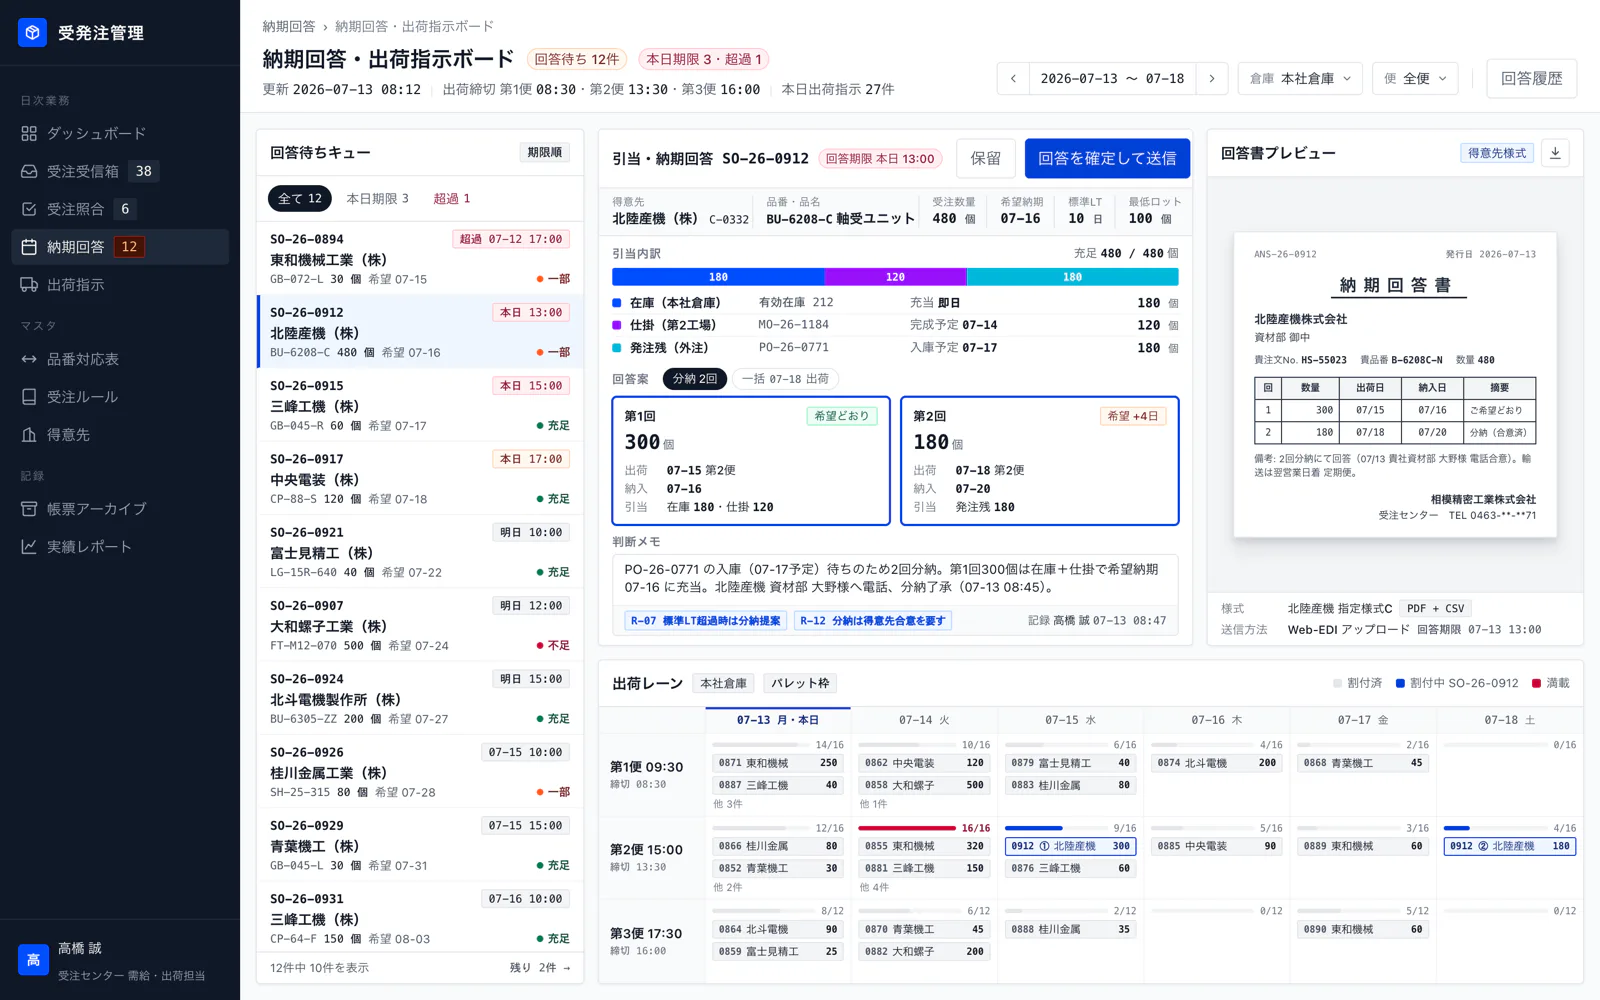1600x1000 pixels.
Task: Click the 品番対応表 arrows icon
Action: click(29, 359)
